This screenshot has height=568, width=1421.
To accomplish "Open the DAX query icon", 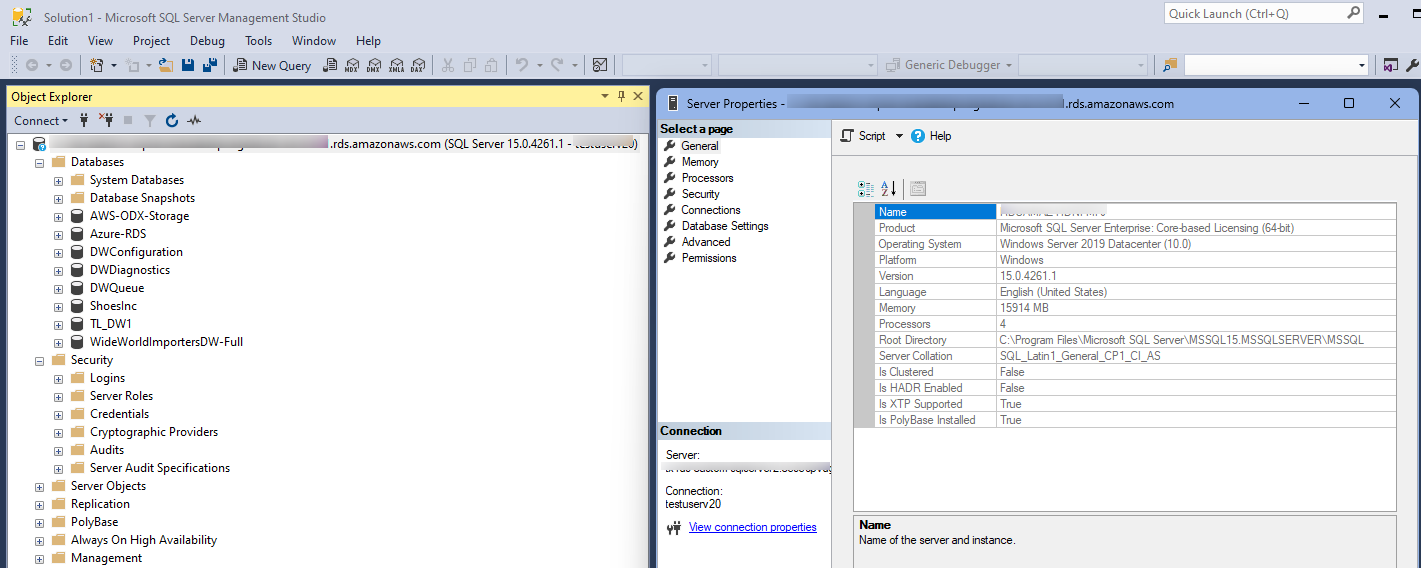I will 417,65.
